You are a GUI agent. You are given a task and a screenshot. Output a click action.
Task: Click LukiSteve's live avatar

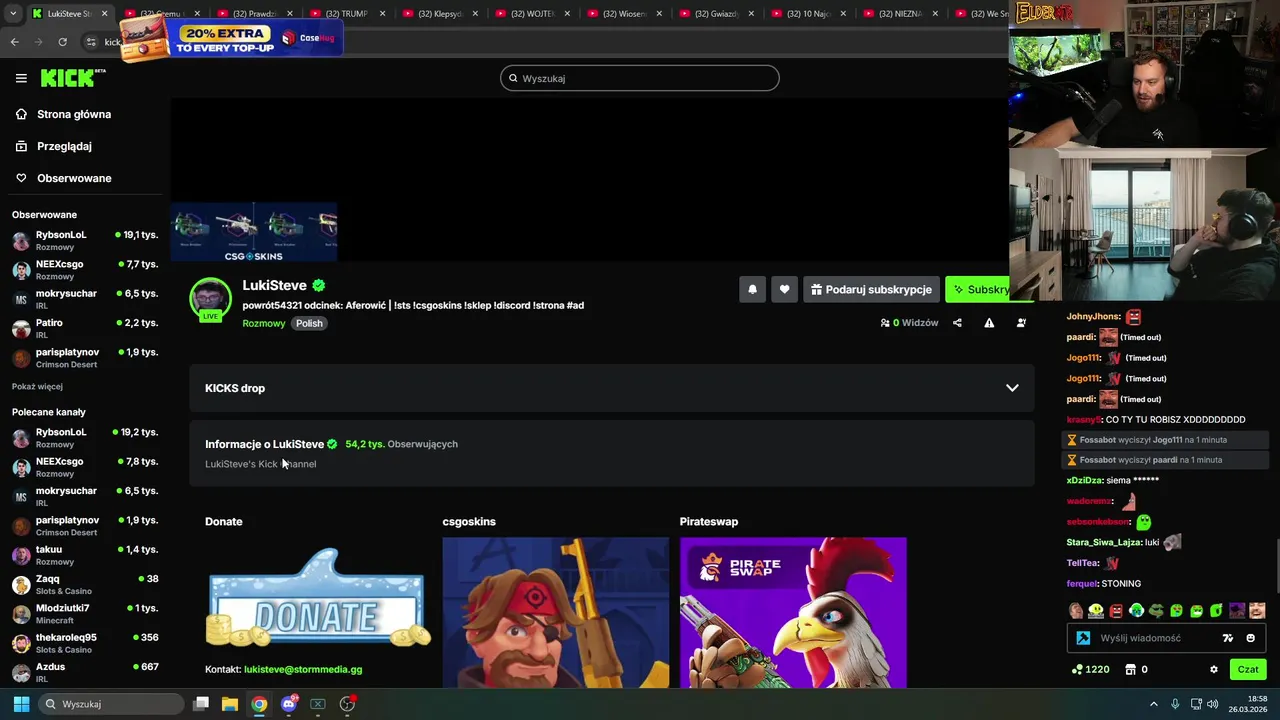click(x=210, y=300)
